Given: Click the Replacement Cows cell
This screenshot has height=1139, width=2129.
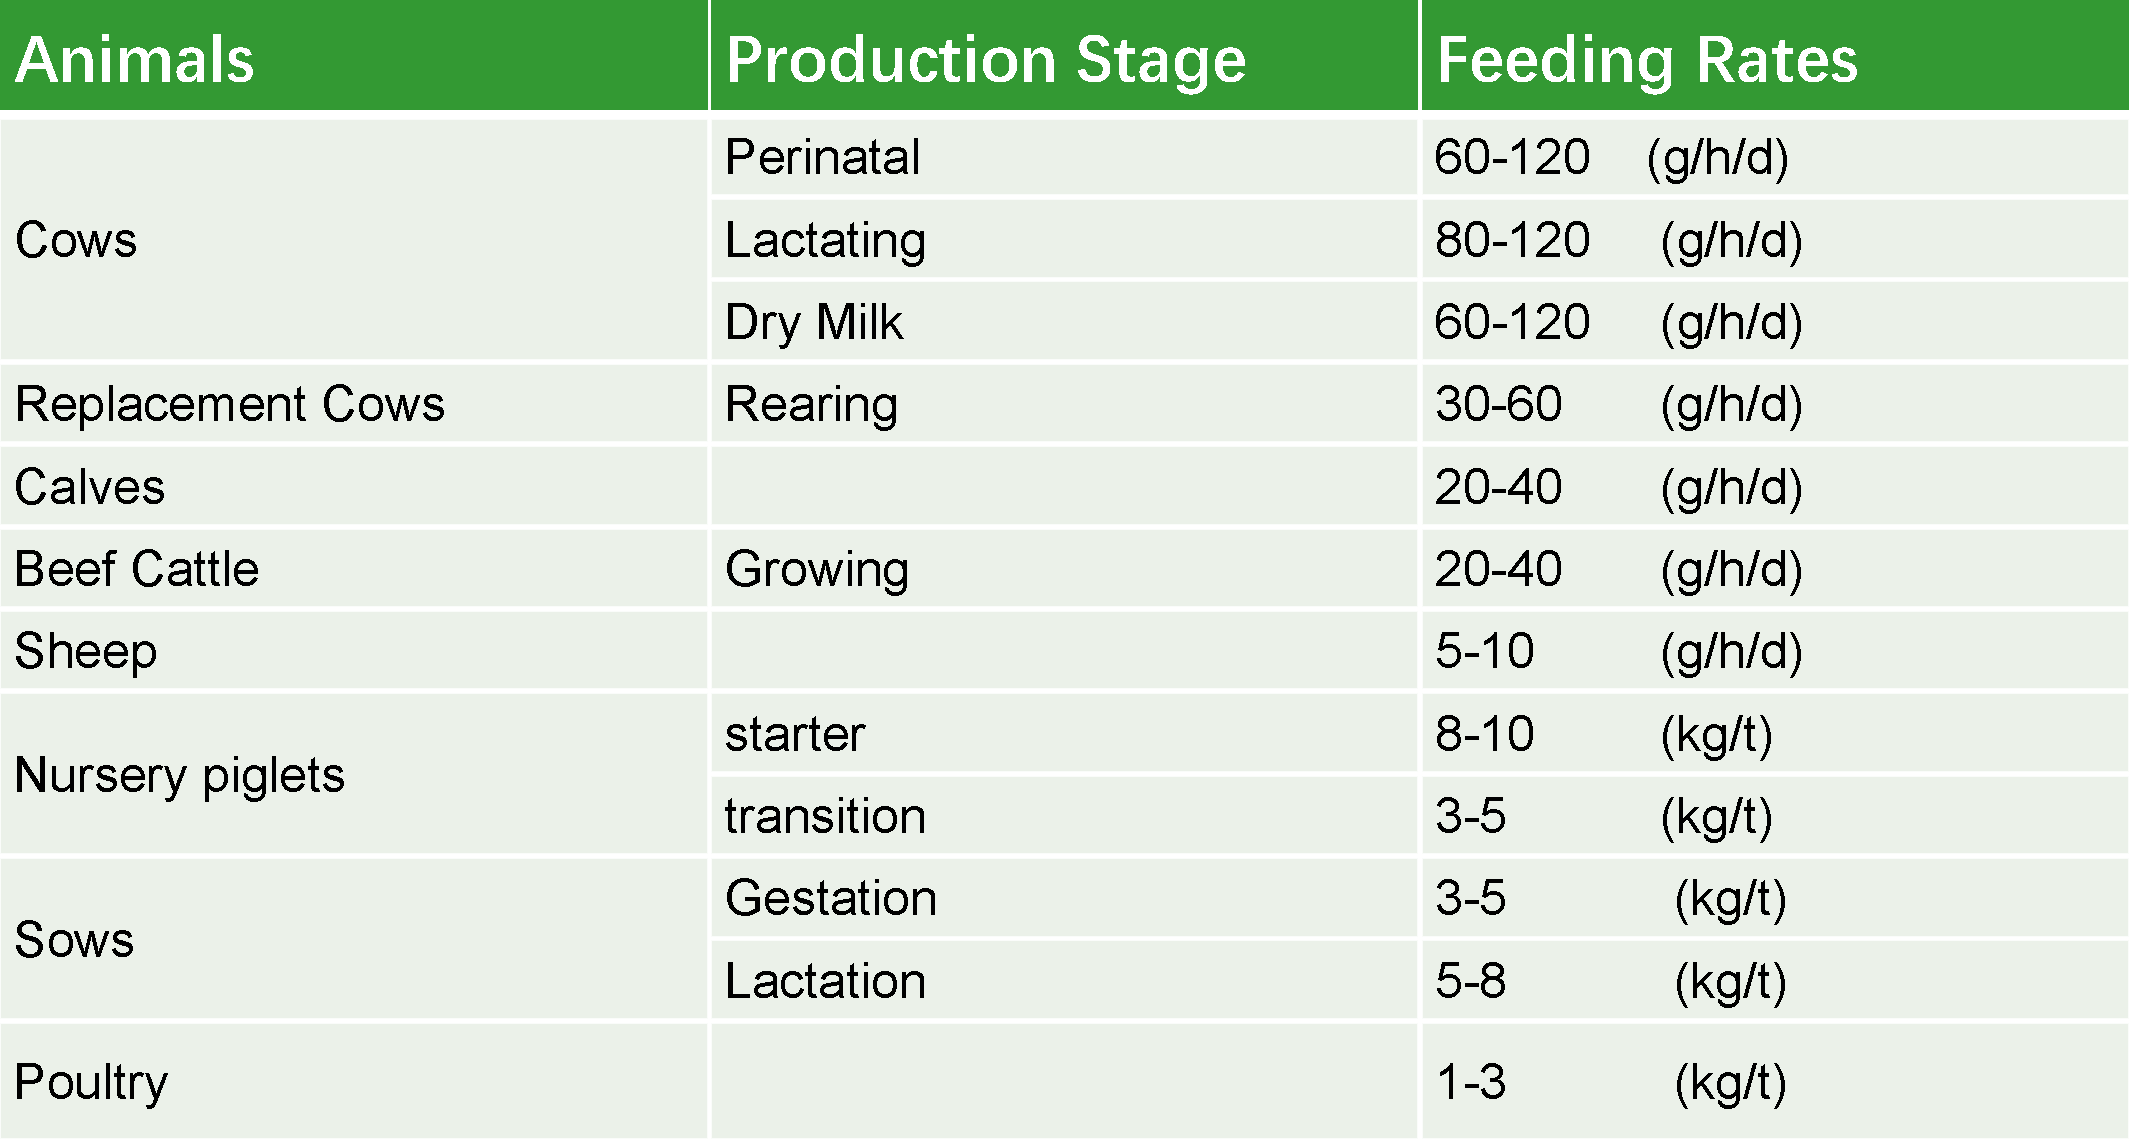Looking at the screenshot, I should [x=354, y=404].
